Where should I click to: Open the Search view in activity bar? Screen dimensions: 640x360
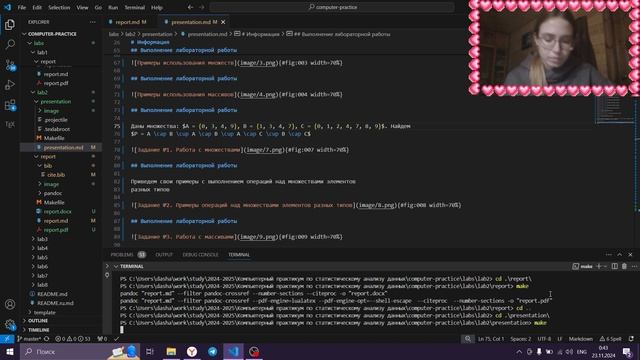click(x=10, y=44)
